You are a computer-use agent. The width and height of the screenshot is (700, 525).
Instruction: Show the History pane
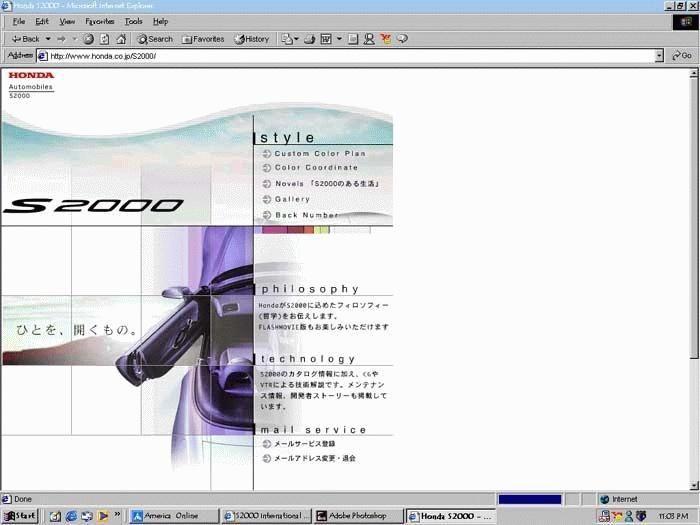coord(252,39)
